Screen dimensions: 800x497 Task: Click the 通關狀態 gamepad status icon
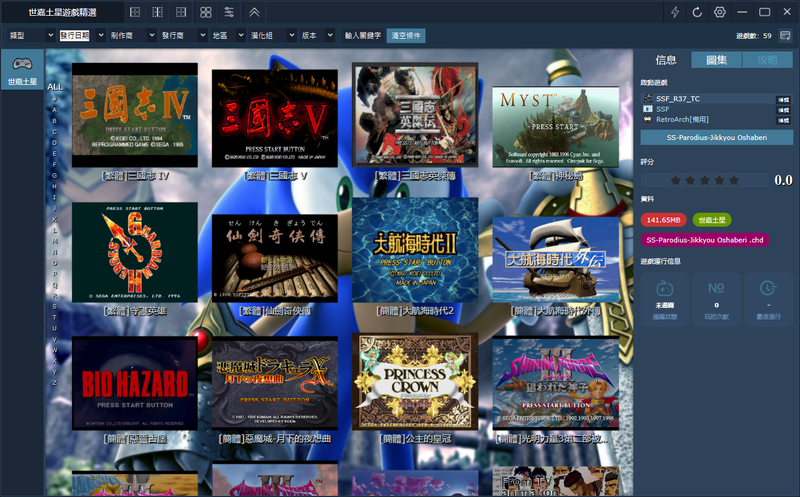[664, 289]
